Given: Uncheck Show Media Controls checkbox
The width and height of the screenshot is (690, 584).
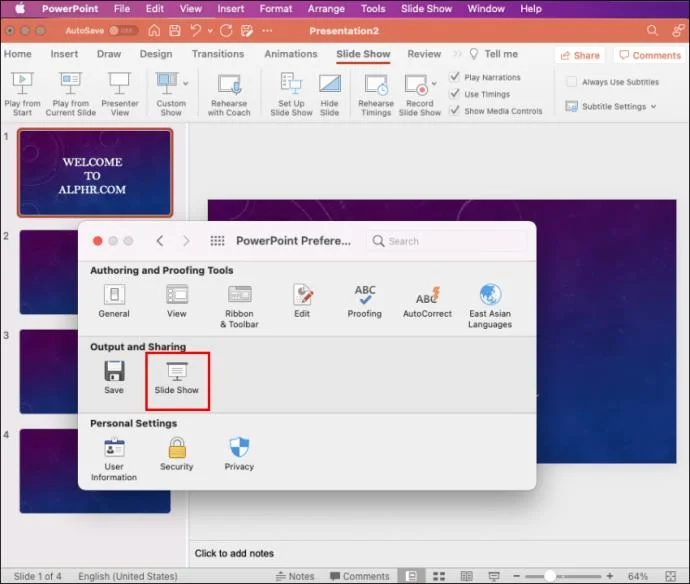Looking at the screenshot, I should pos(455,110).
